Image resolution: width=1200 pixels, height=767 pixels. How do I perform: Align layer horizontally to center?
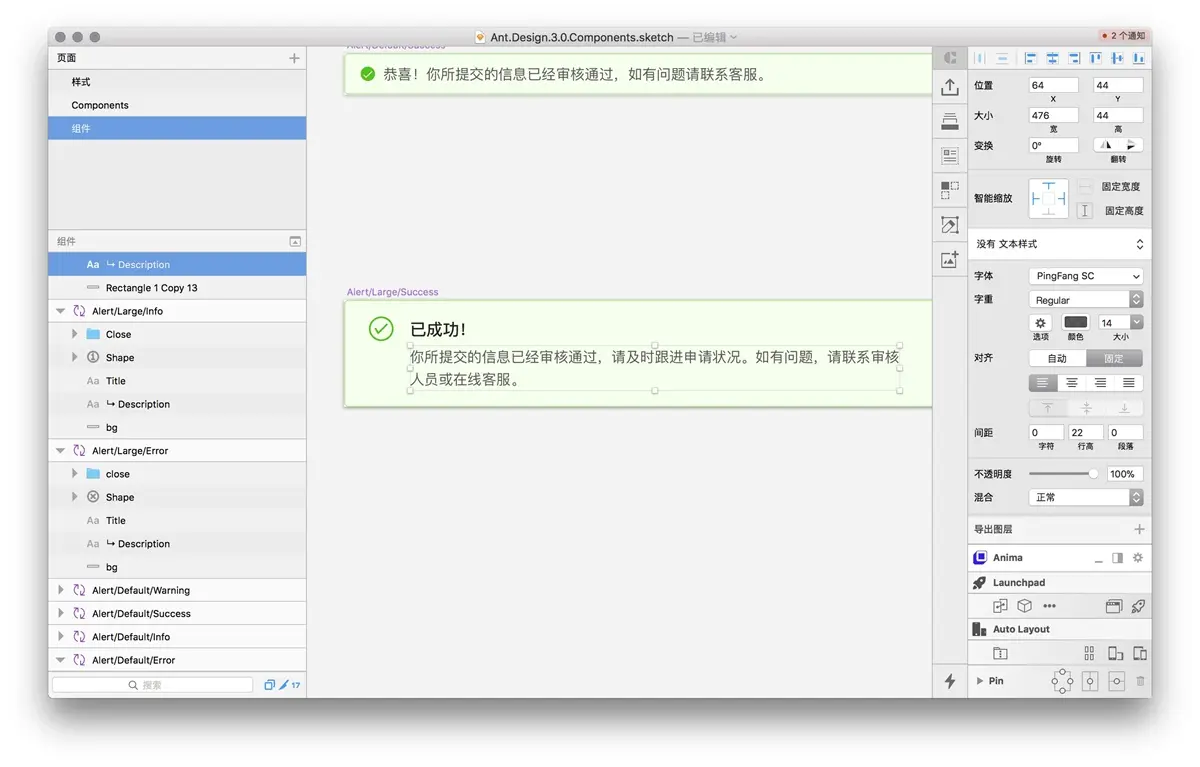click(x=1052, y=59)
